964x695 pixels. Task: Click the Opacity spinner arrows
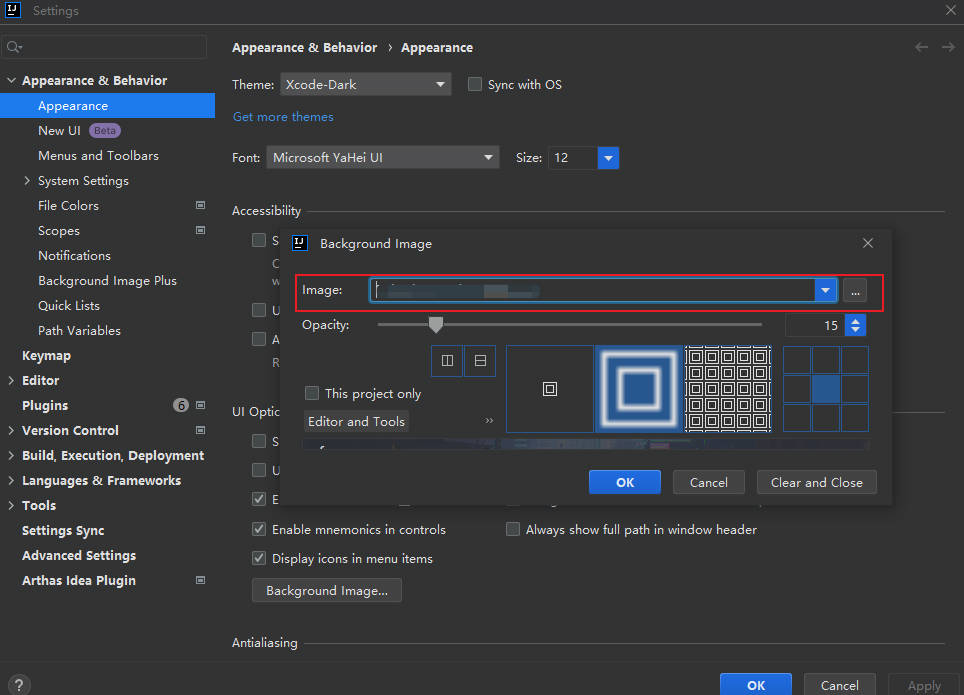(x=855, y=325)
